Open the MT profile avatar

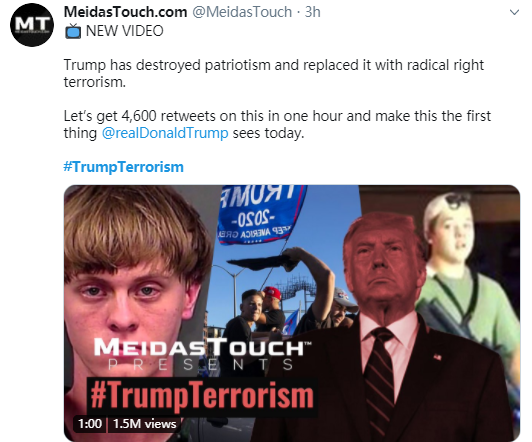[x=32, y=25]
